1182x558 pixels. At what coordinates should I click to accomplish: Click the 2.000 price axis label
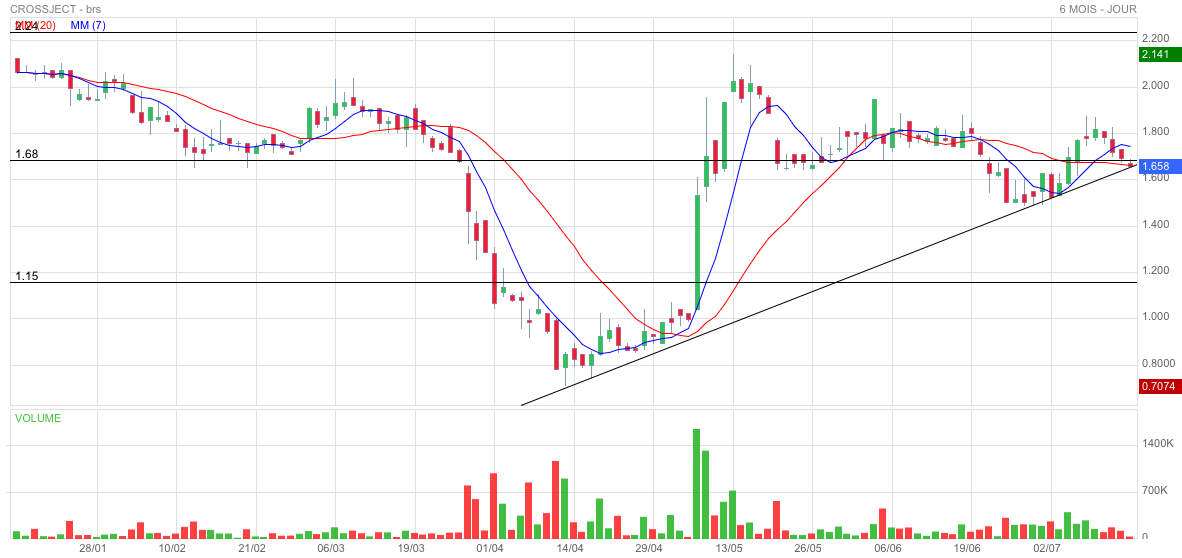1156,85
